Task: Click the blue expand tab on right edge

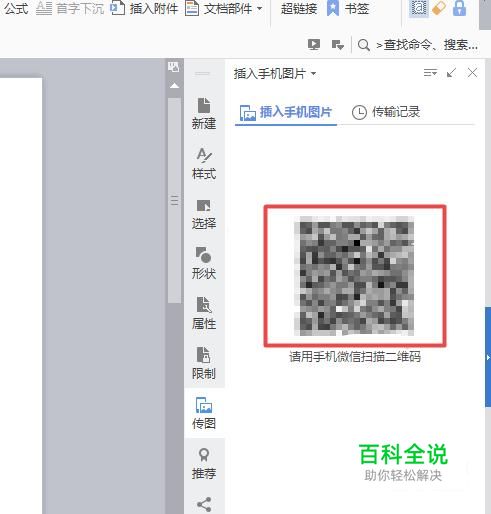Action: coord(488,357)
